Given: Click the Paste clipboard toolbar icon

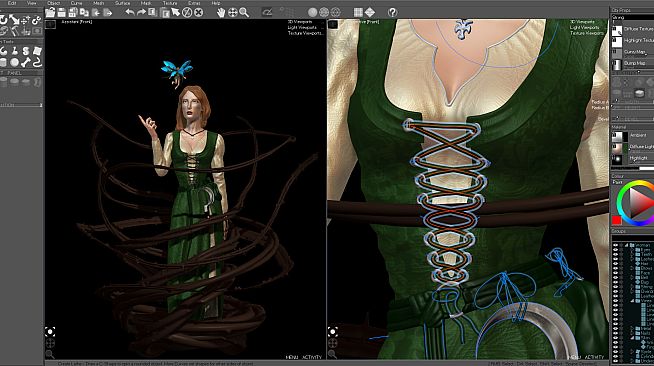Looking at the screenshot, I should 165,13.
